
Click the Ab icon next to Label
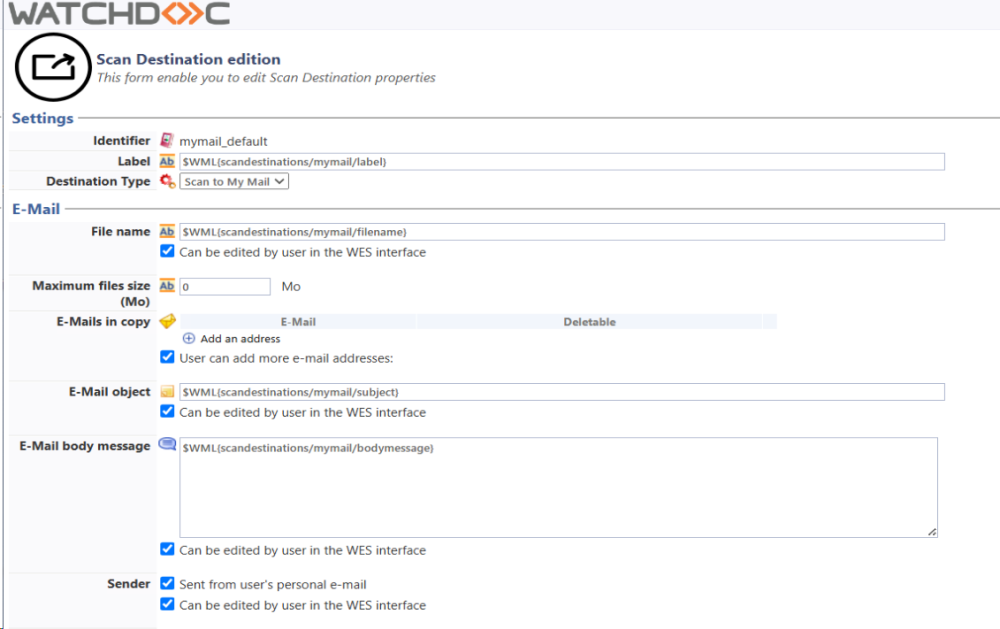click(x=167, y=161)
